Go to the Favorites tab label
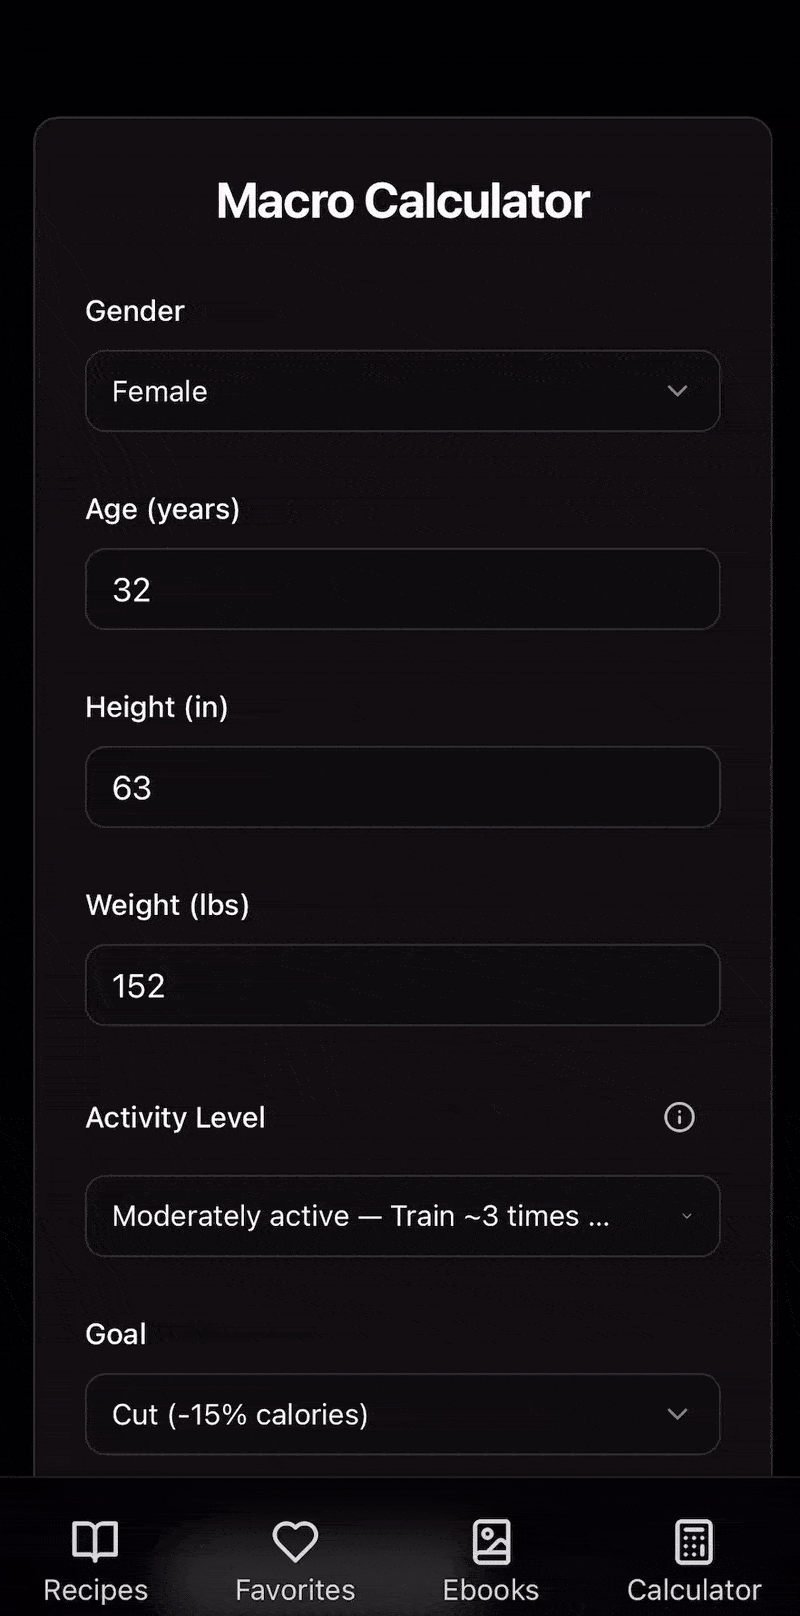800x1616 pixels. pos(295,1590)
